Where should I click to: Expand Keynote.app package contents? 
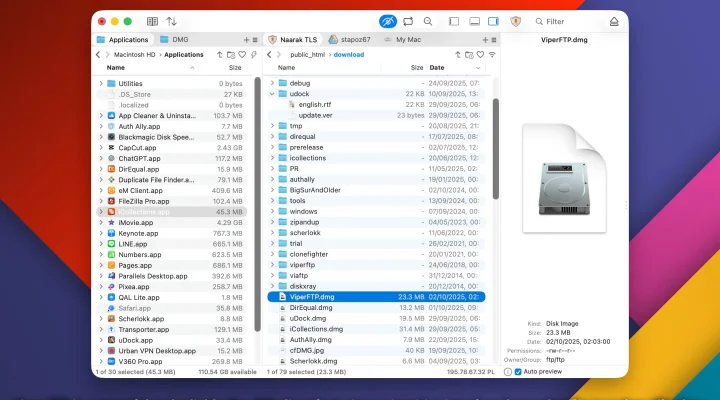(x=101, y=233)
